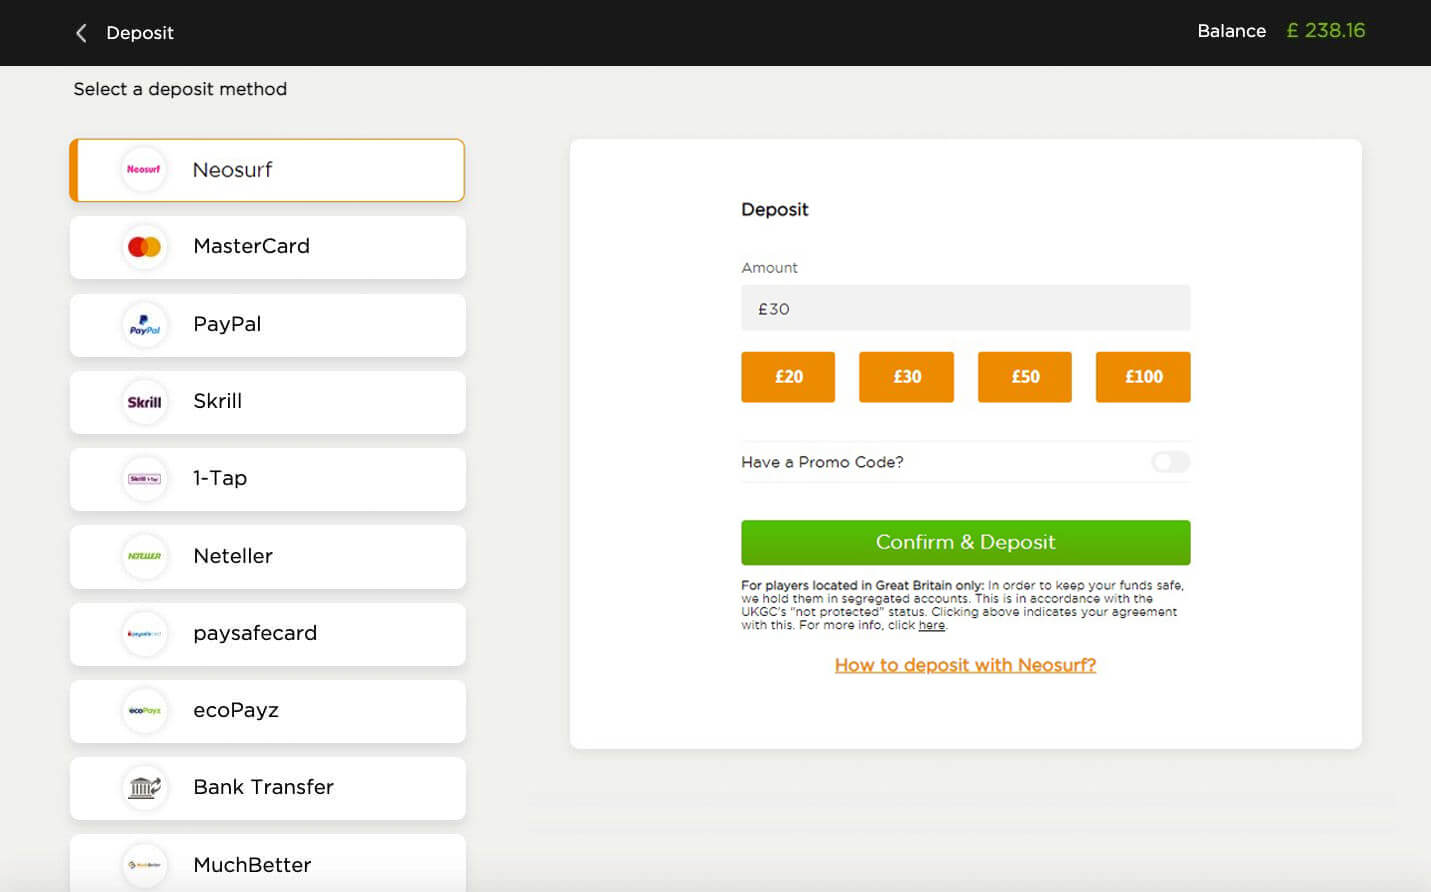1431x892 pixels.
Task: Click the £ 238.16 balance value
Action: pyautogui.click(x=1325, y=31)
